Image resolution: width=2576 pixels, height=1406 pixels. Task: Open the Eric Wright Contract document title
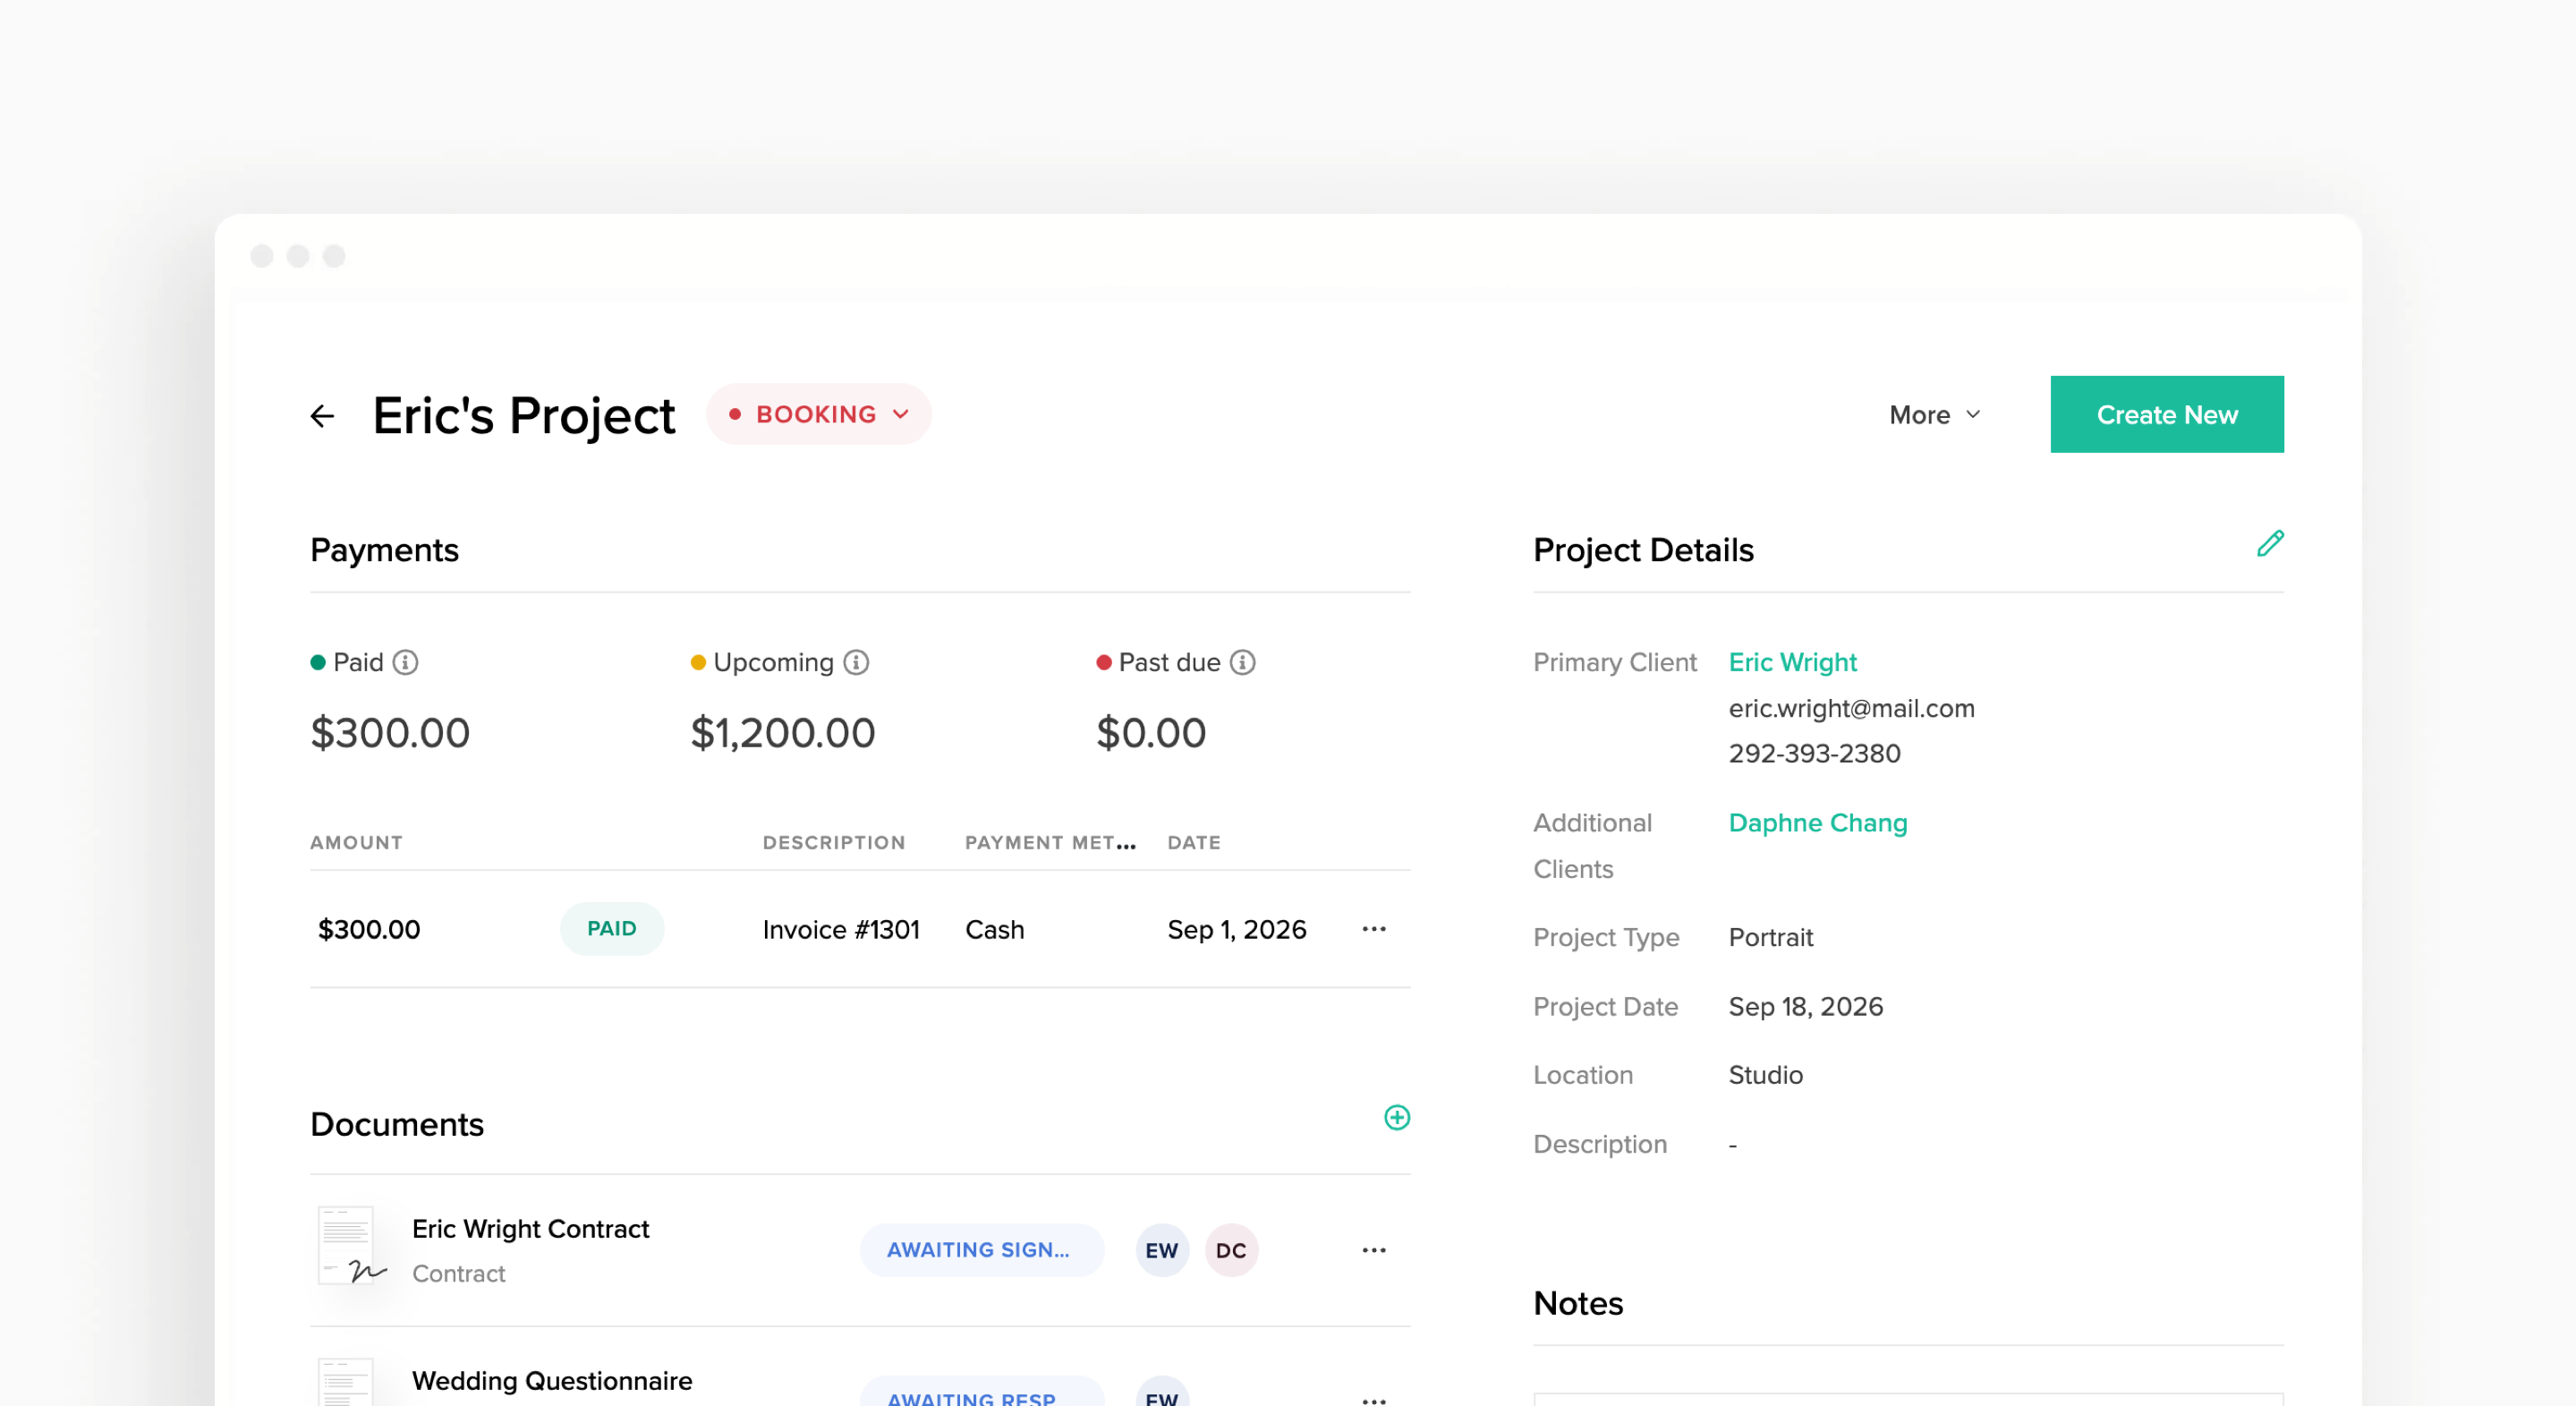(530, 1229)
